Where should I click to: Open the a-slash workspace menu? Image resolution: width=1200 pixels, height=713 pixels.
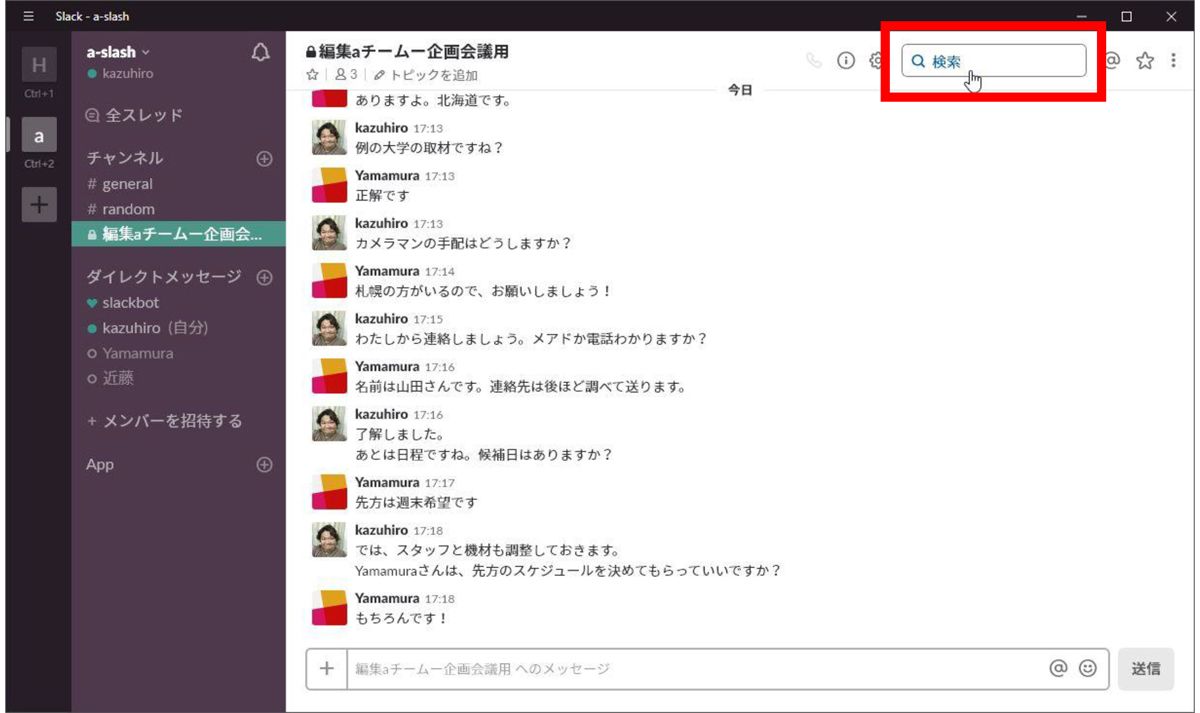(118, 52)
